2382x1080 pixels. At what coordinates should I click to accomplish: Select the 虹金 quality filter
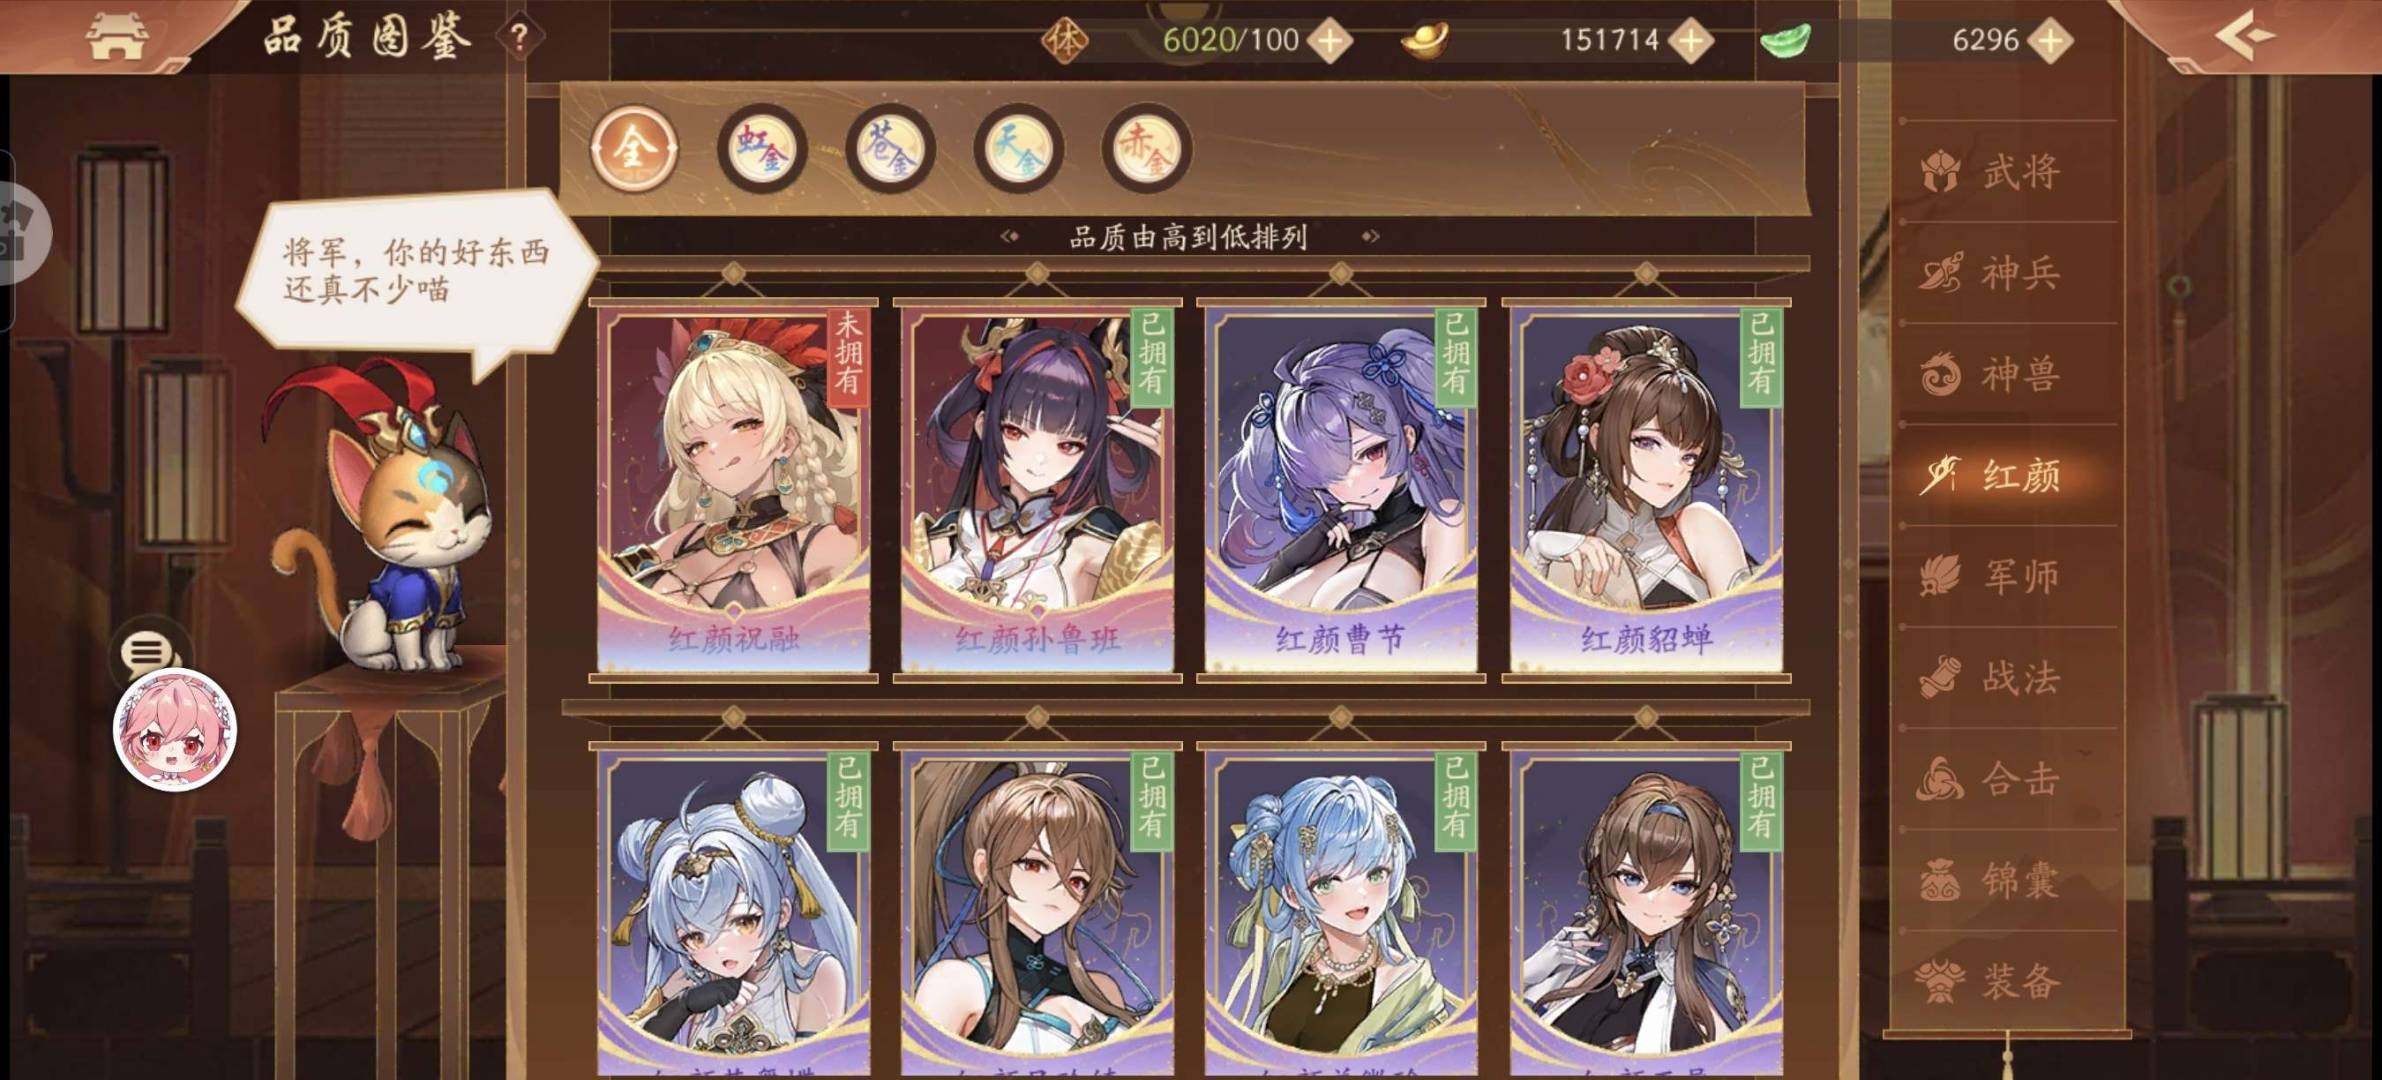[x=762, y=149]
